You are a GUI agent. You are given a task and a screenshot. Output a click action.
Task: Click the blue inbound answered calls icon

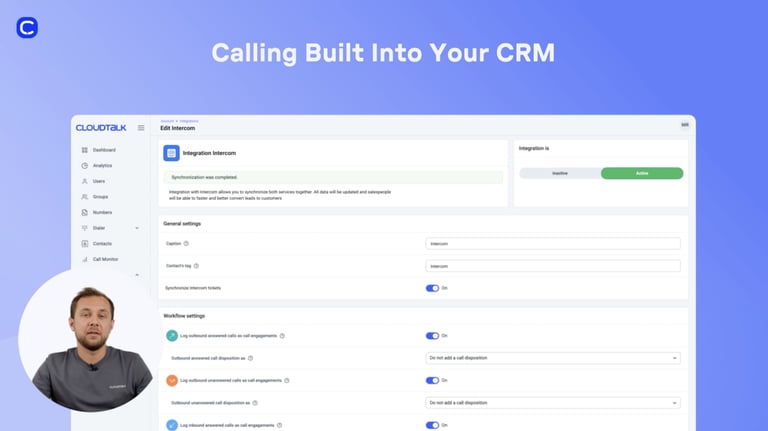click(x=172, y=425)
